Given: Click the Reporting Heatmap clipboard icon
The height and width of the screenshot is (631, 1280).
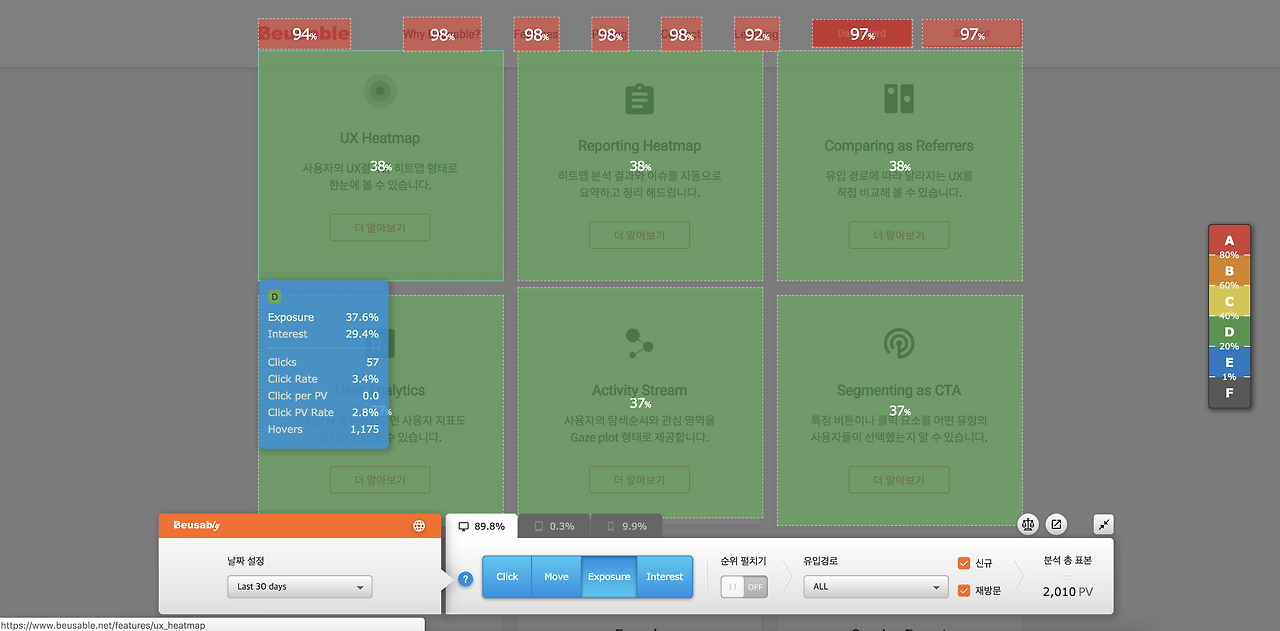Looking at the screenshot, I should [639, 99].
